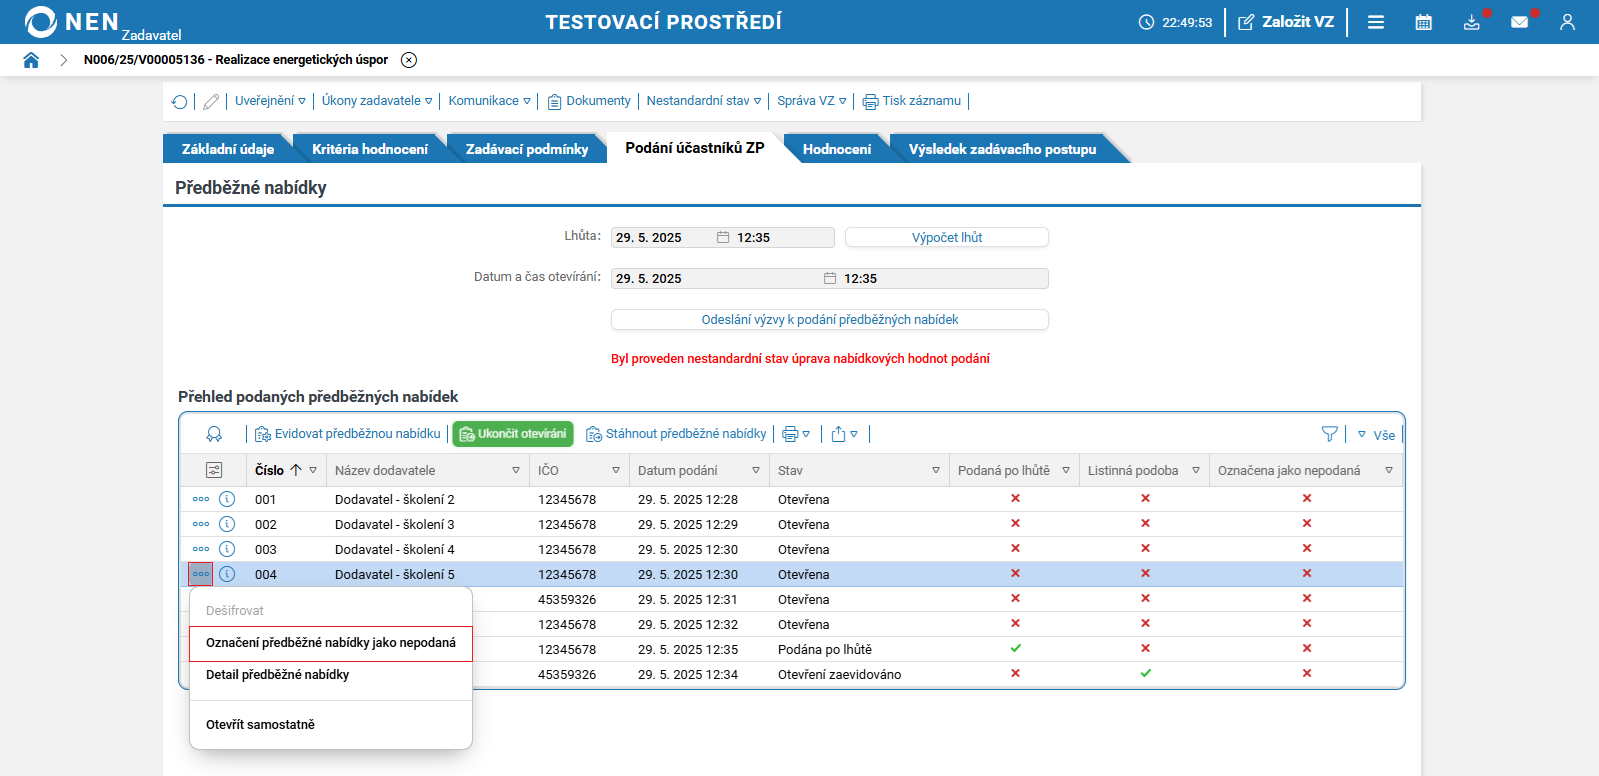Select Označení předběžné nabídky jako nepodaná
1599x776 pixels.
[331, 643]
